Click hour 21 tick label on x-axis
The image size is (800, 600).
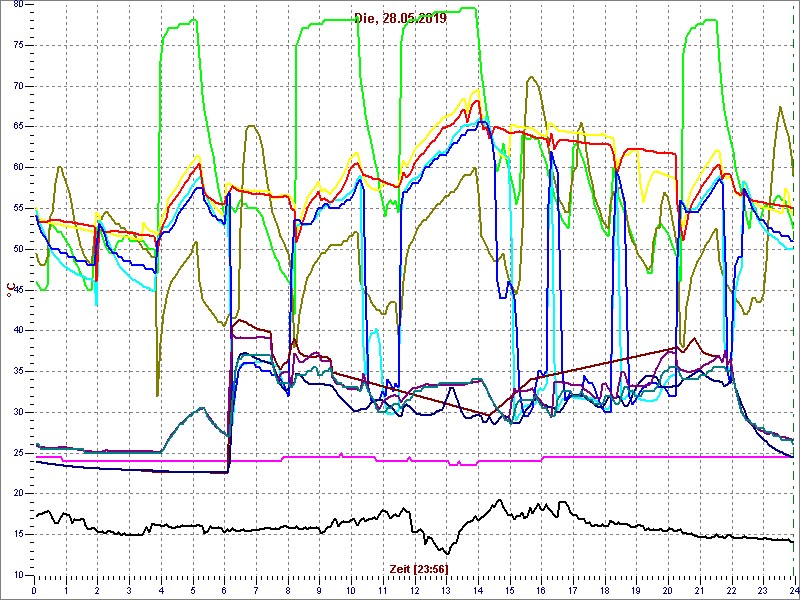coord(698,590)
